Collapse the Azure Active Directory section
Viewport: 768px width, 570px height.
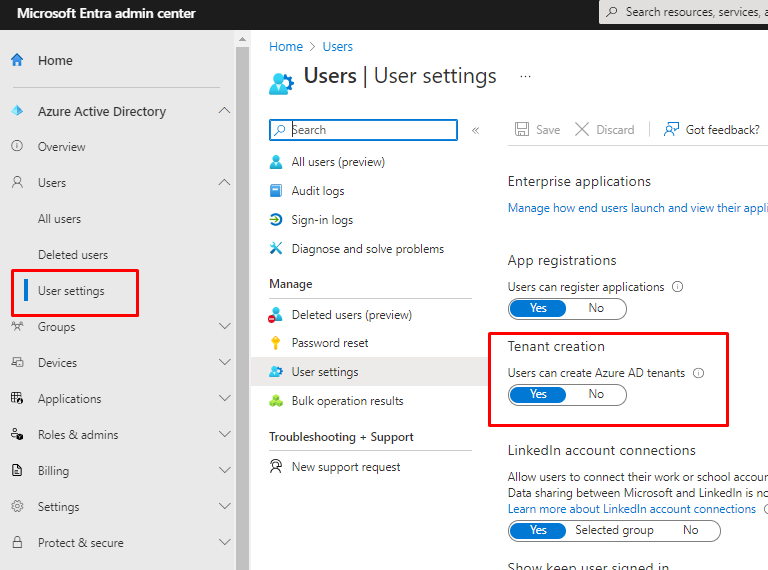224,111
